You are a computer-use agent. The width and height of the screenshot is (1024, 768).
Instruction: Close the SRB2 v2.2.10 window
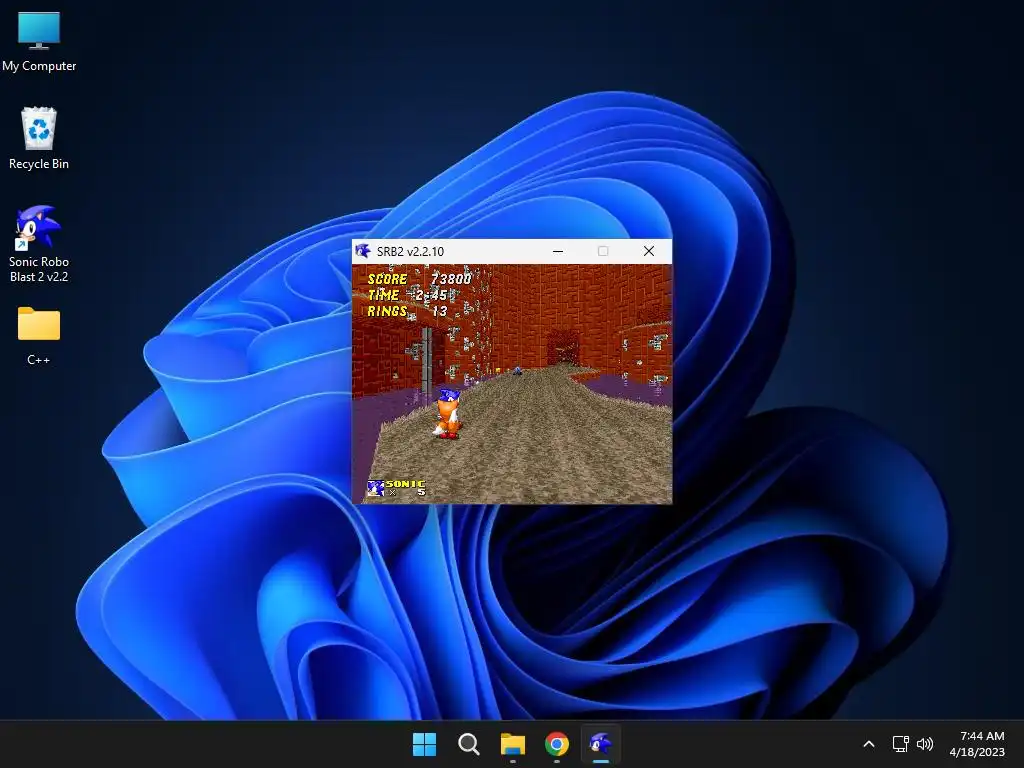point(648,251)
